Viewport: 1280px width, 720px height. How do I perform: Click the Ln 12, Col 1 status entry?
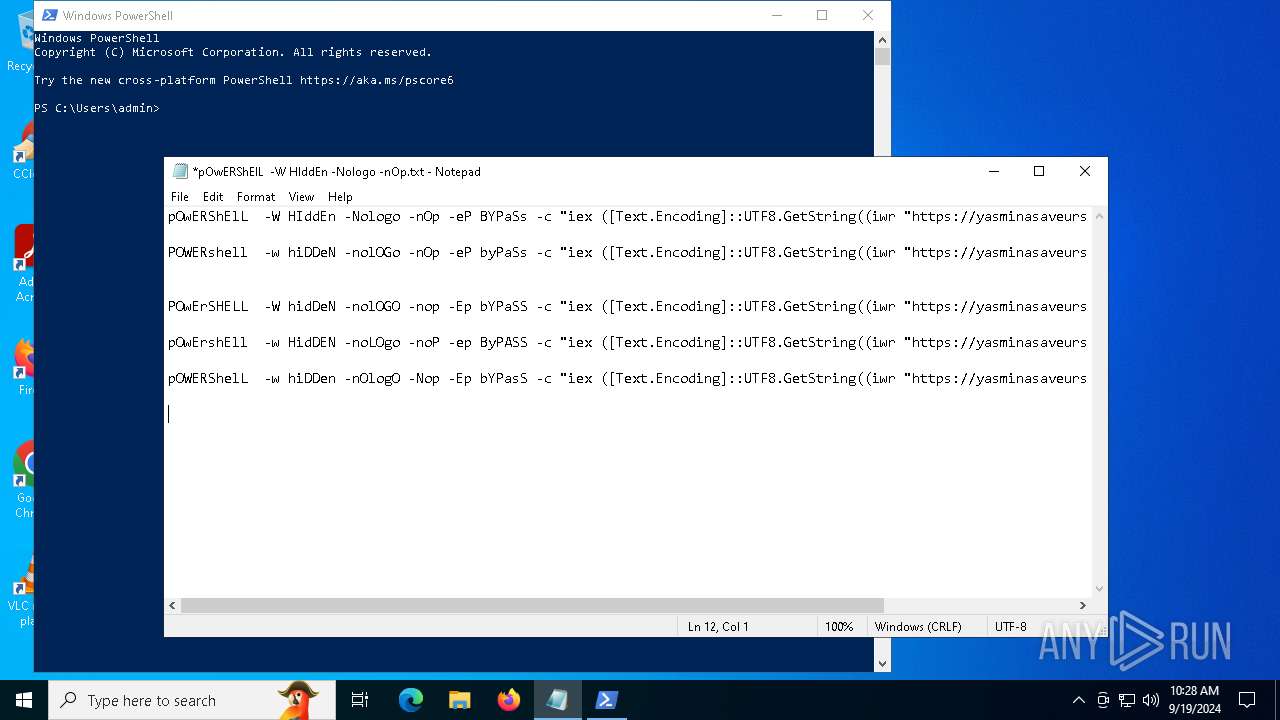tap(718, 627)
